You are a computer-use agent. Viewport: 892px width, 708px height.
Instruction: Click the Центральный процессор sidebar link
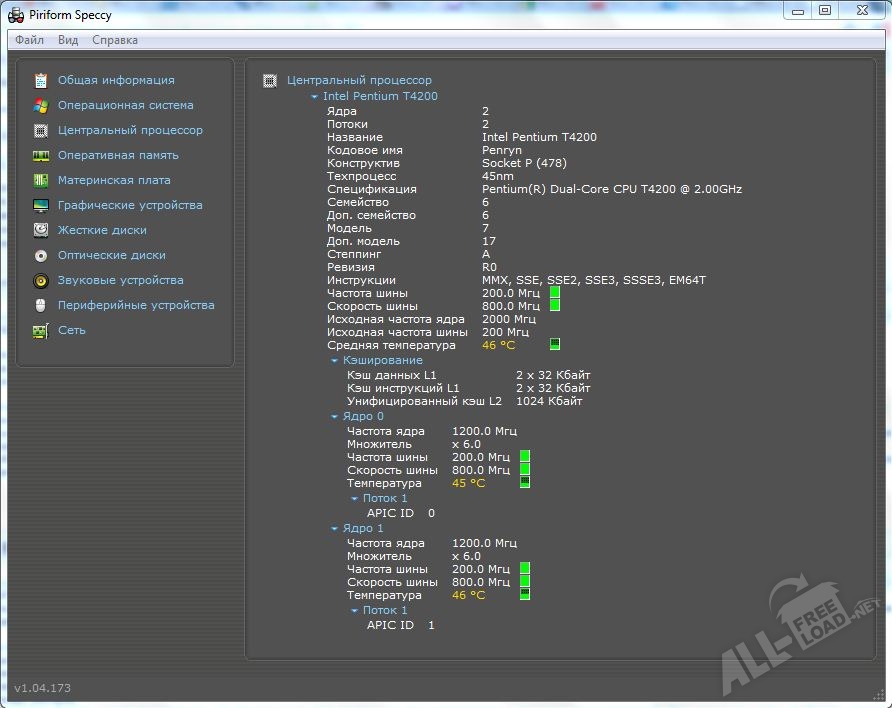click(130, 130)
